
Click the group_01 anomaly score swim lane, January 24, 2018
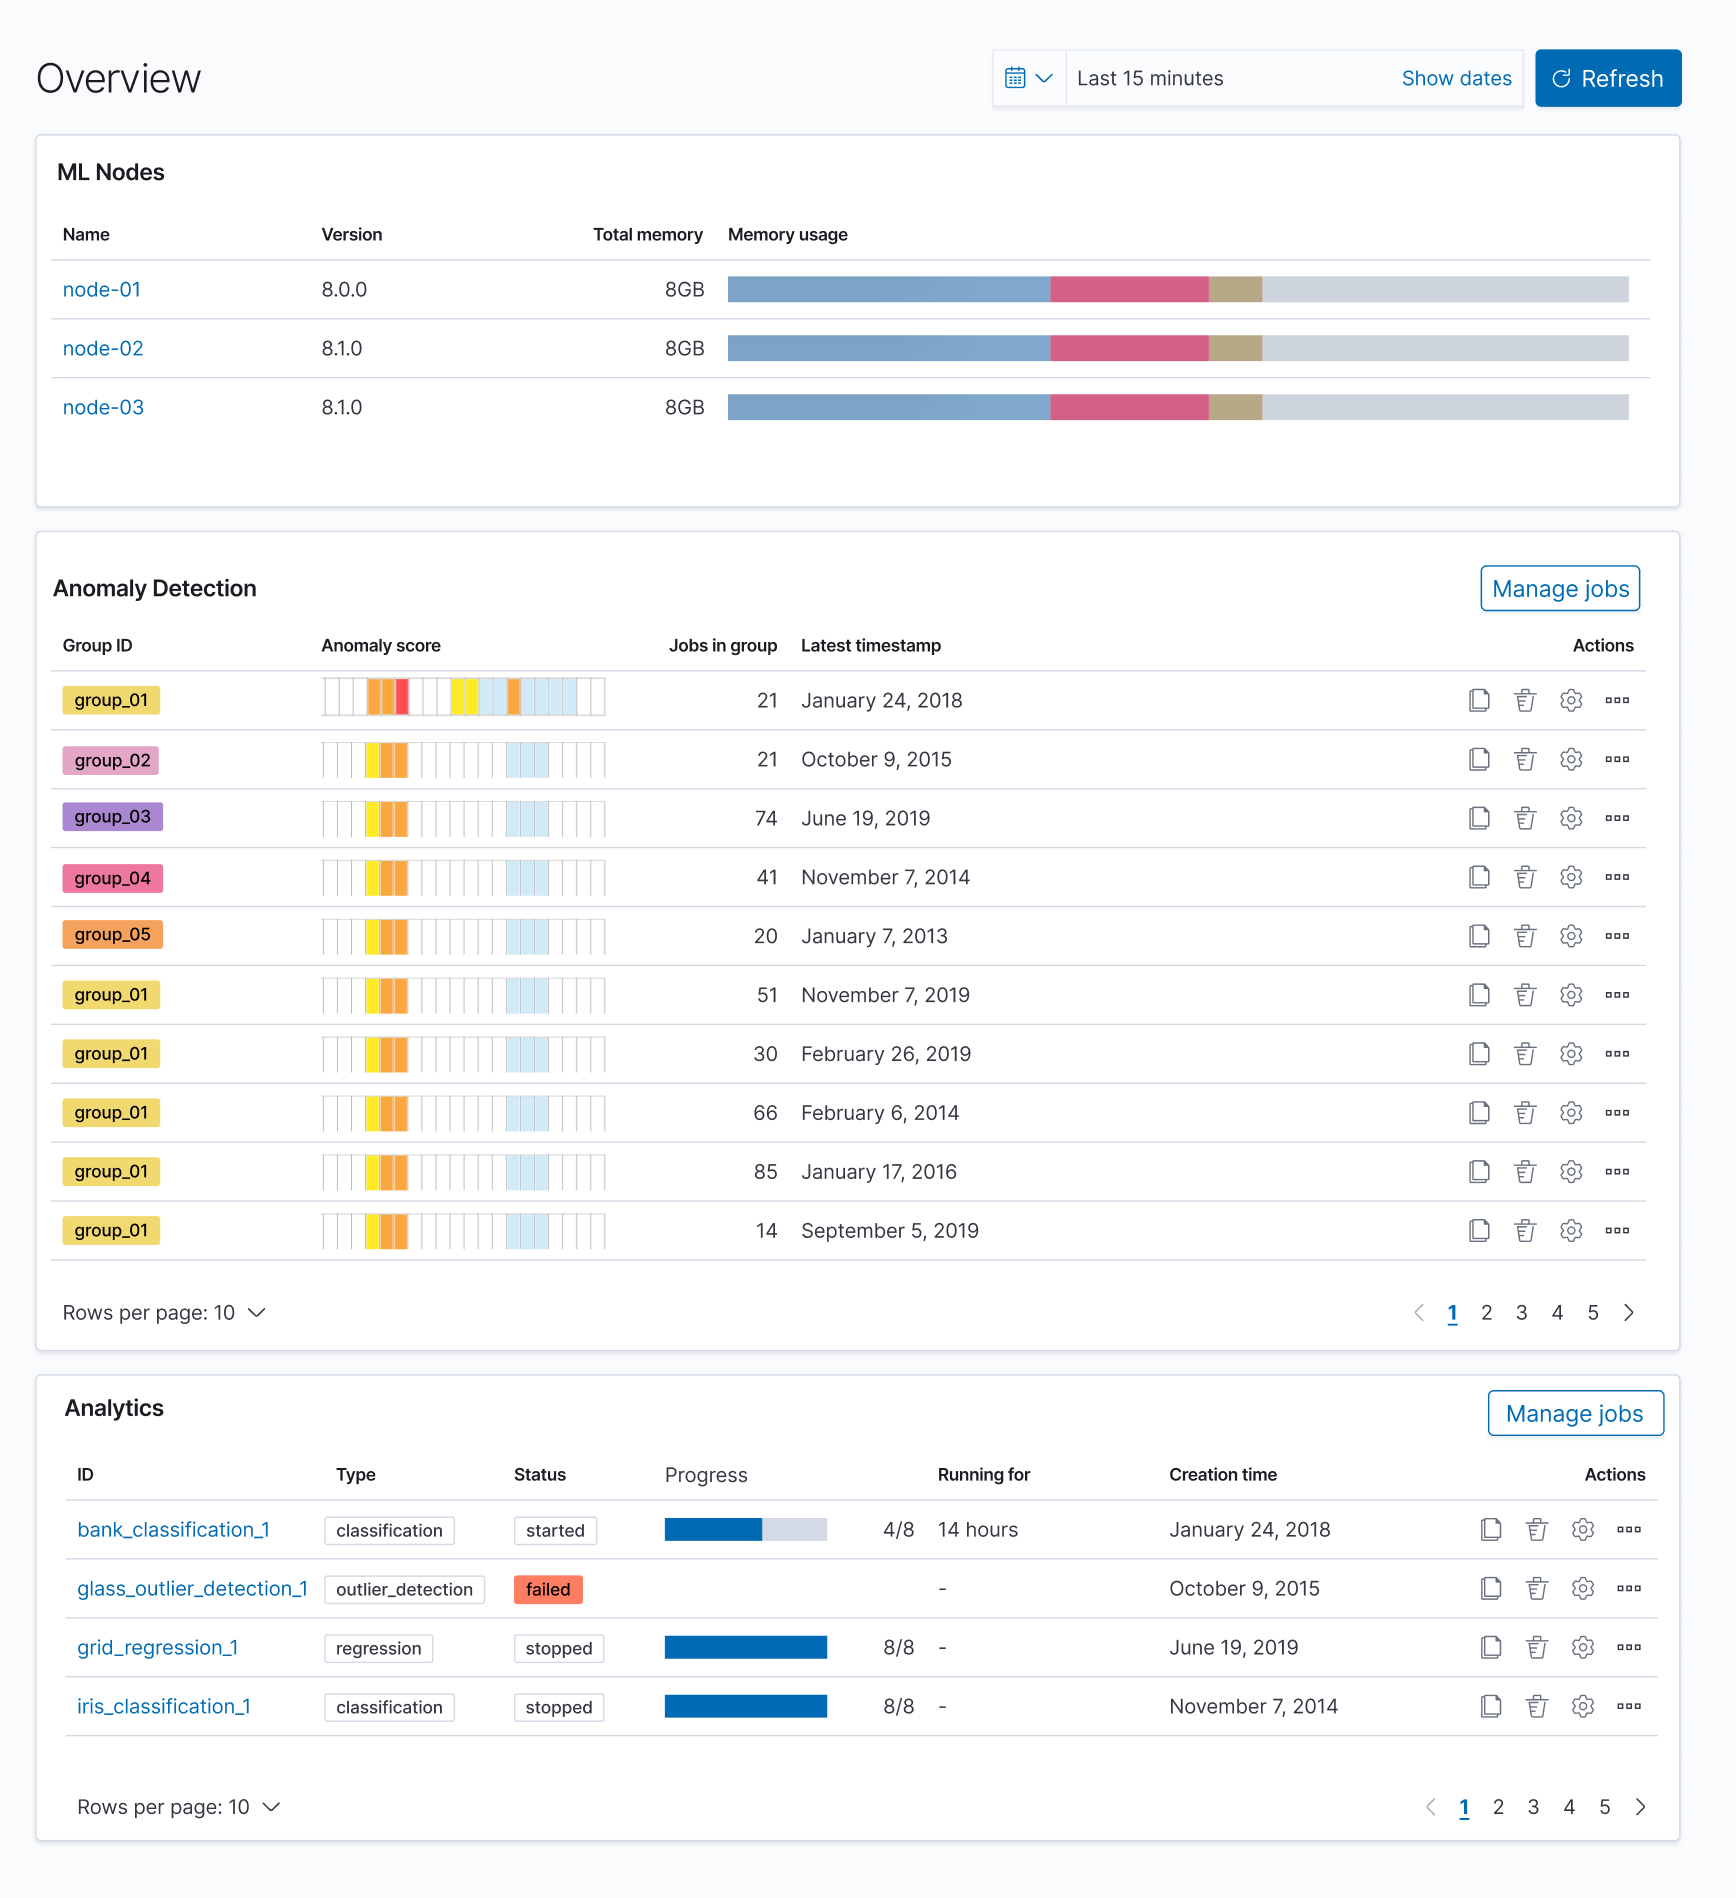click(x=463, y=696)
